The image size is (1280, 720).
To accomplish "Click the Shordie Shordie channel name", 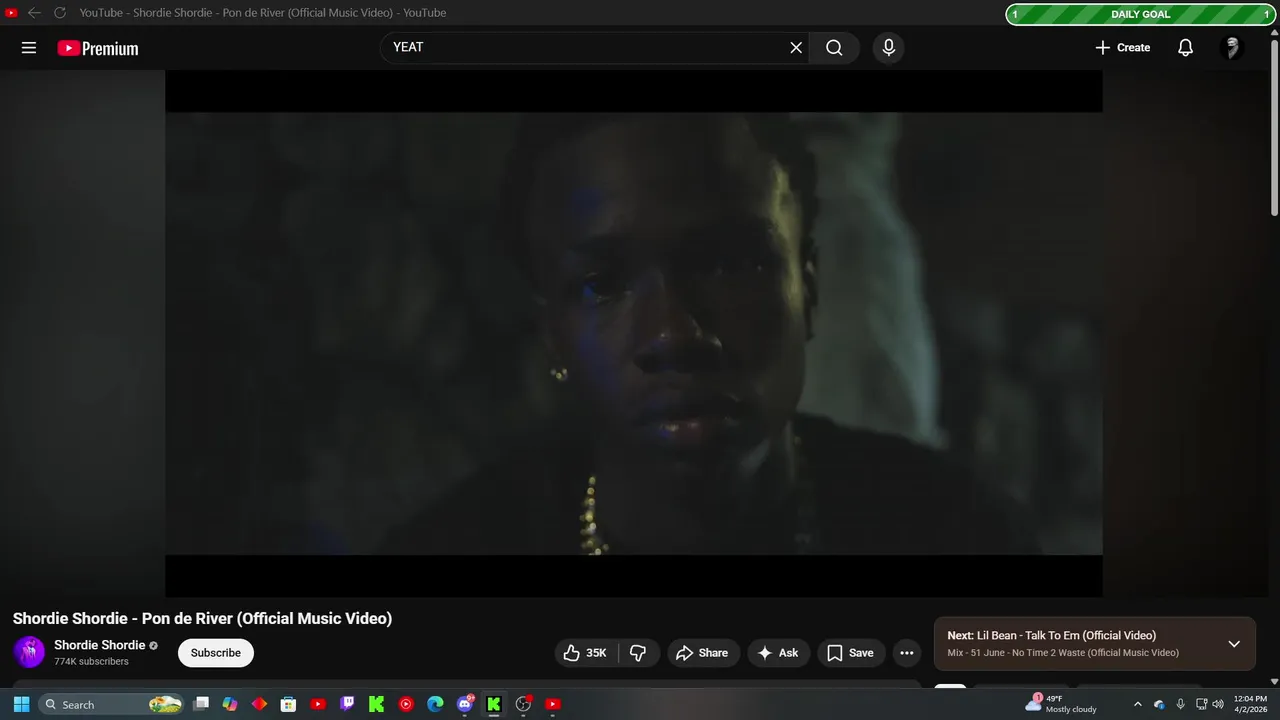I will click(x=100, y=645).
